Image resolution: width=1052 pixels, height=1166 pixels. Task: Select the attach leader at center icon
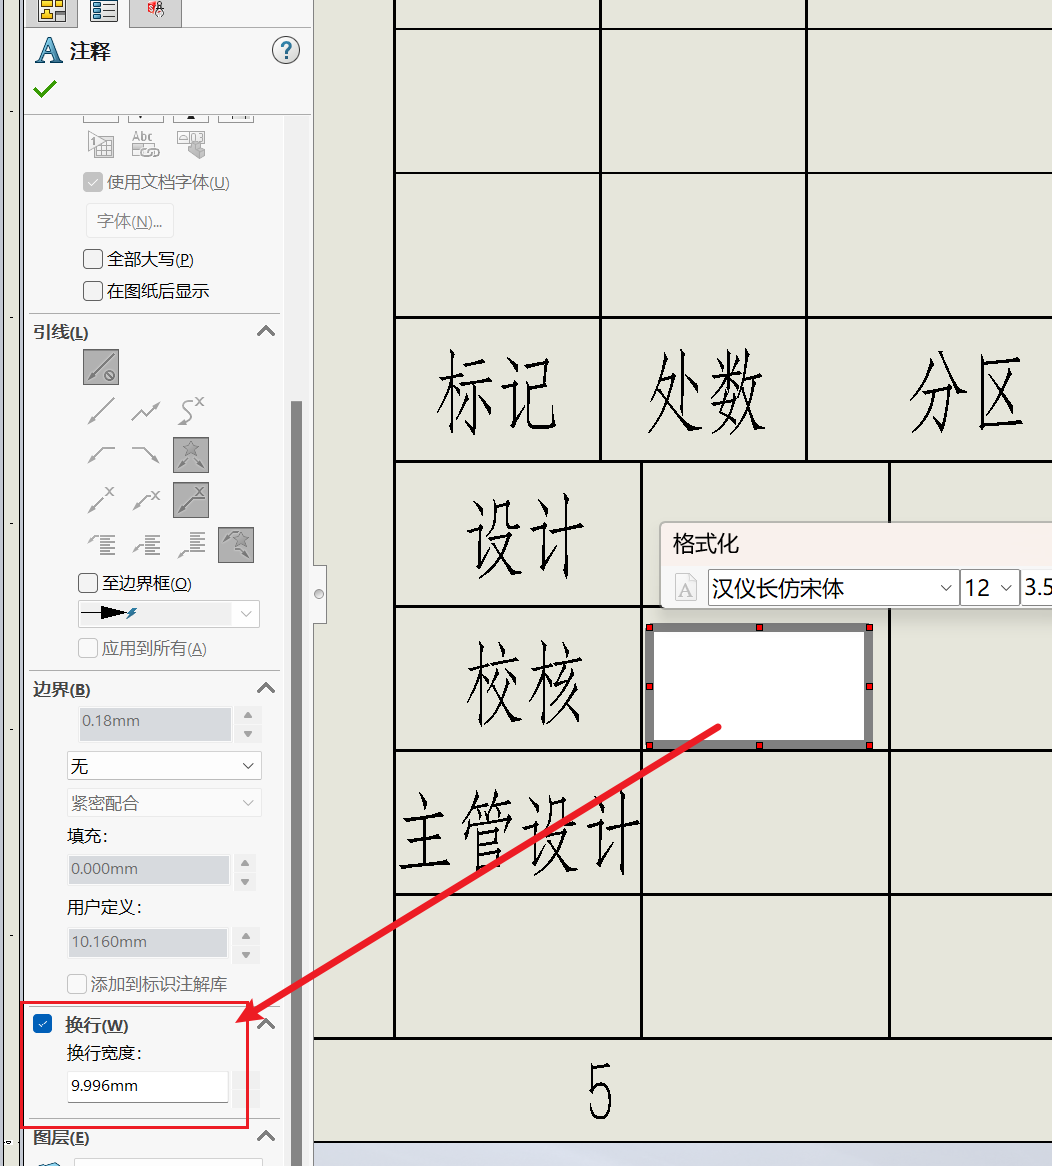[x=146, y=545]
